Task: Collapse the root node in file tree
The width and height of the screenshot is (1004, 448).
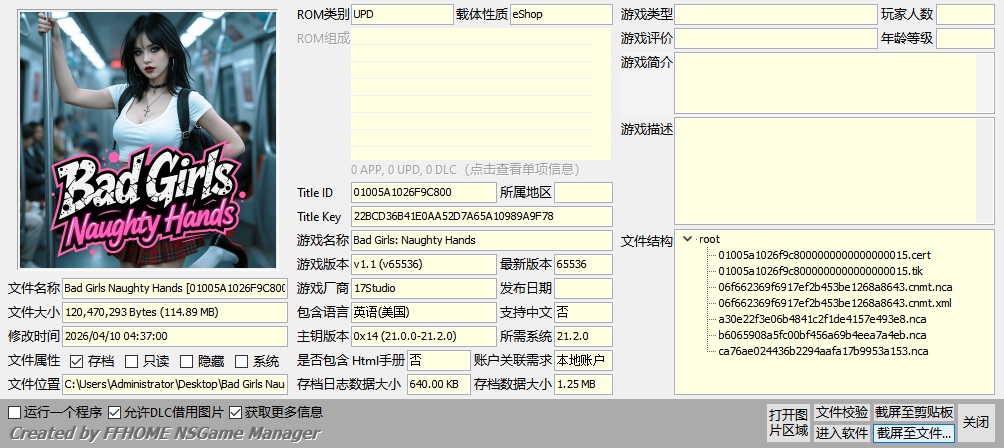Action: [x=686, y=239]
